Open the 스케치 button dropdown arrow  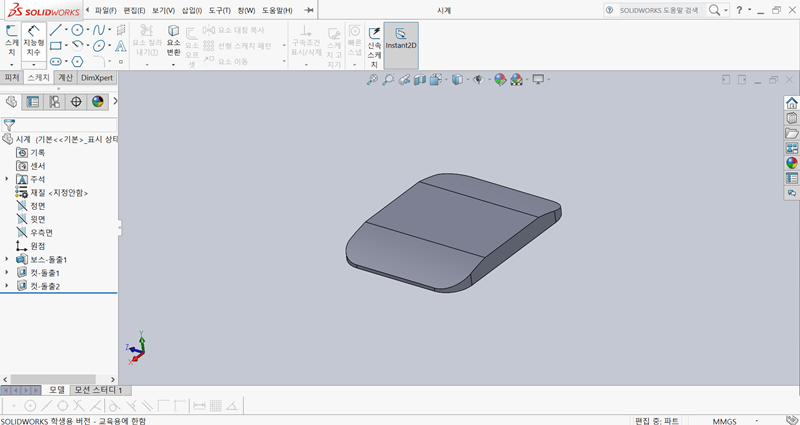(12, 65)
